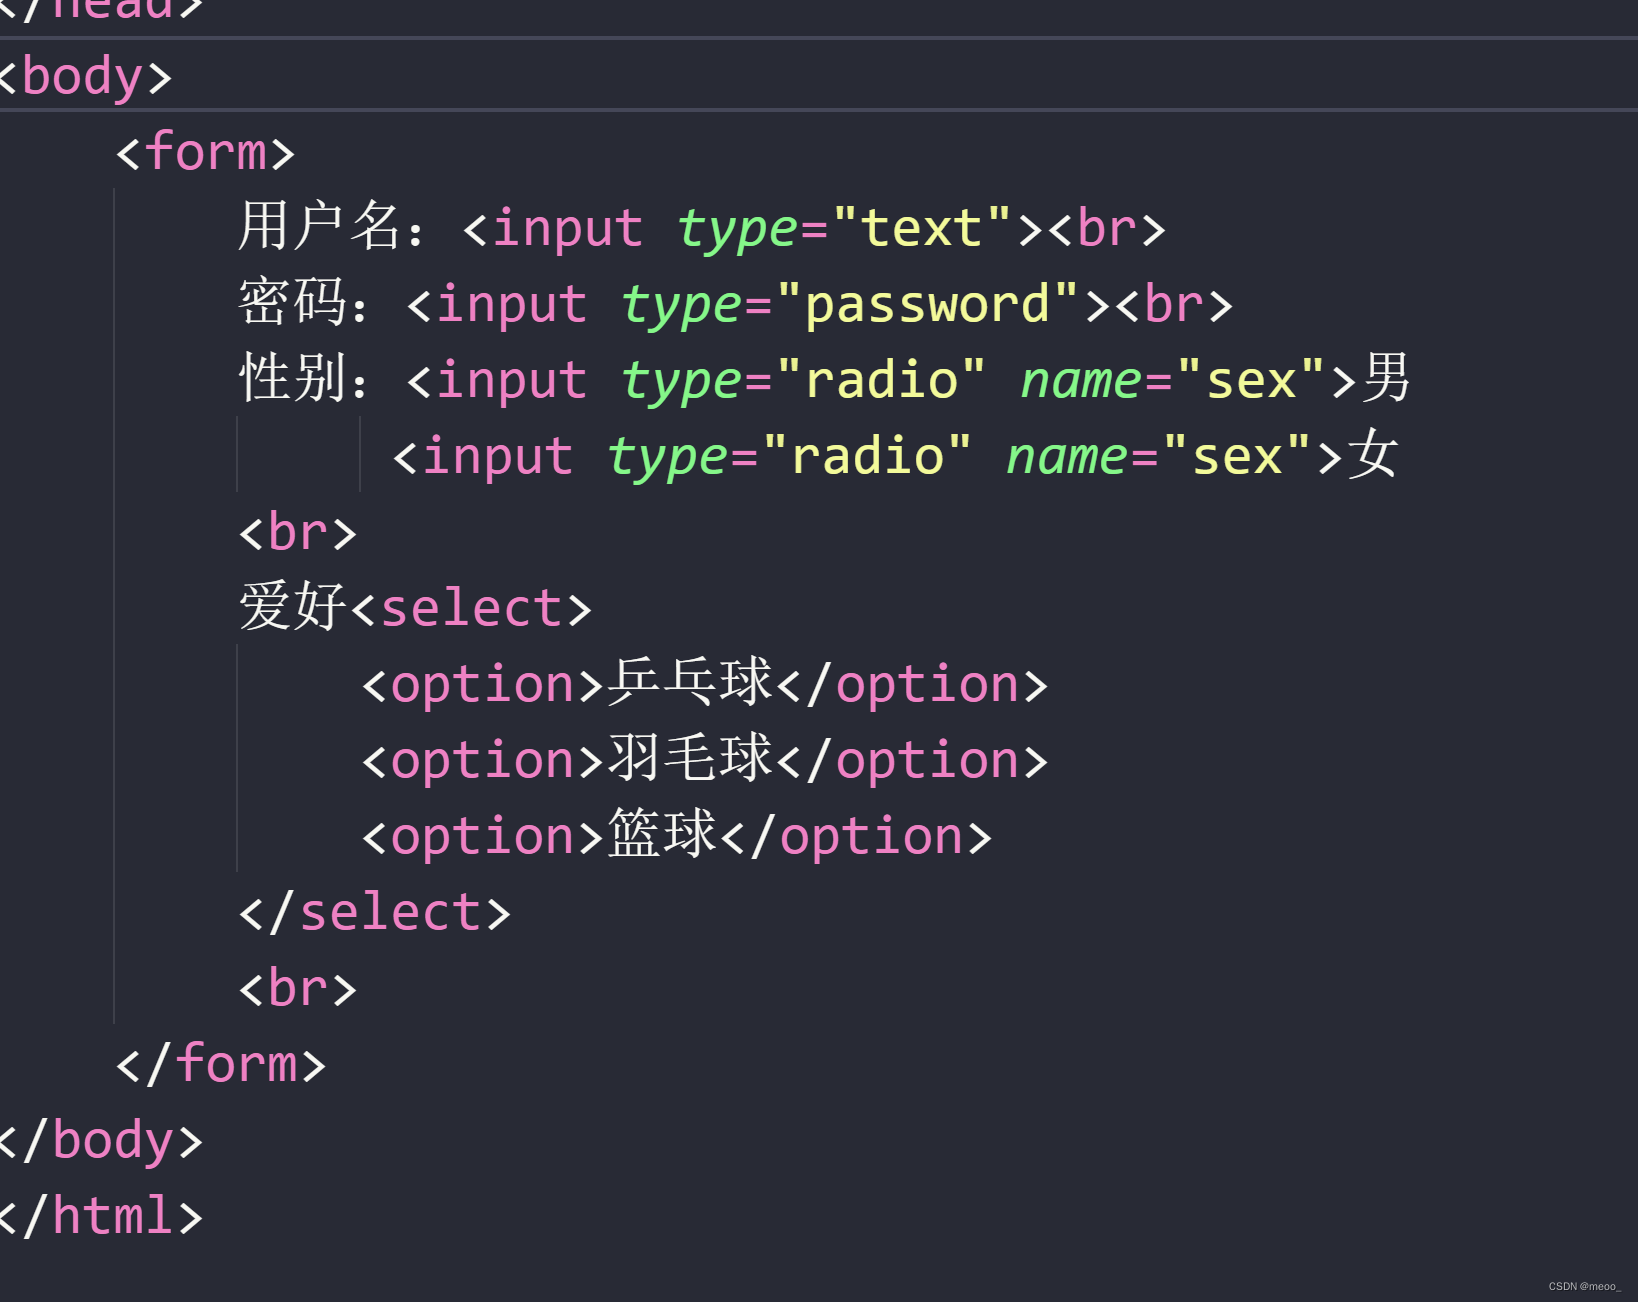Select the <body> opening tag
Viewport: 1638px width, 1302px height.
(x=85, y=75)
